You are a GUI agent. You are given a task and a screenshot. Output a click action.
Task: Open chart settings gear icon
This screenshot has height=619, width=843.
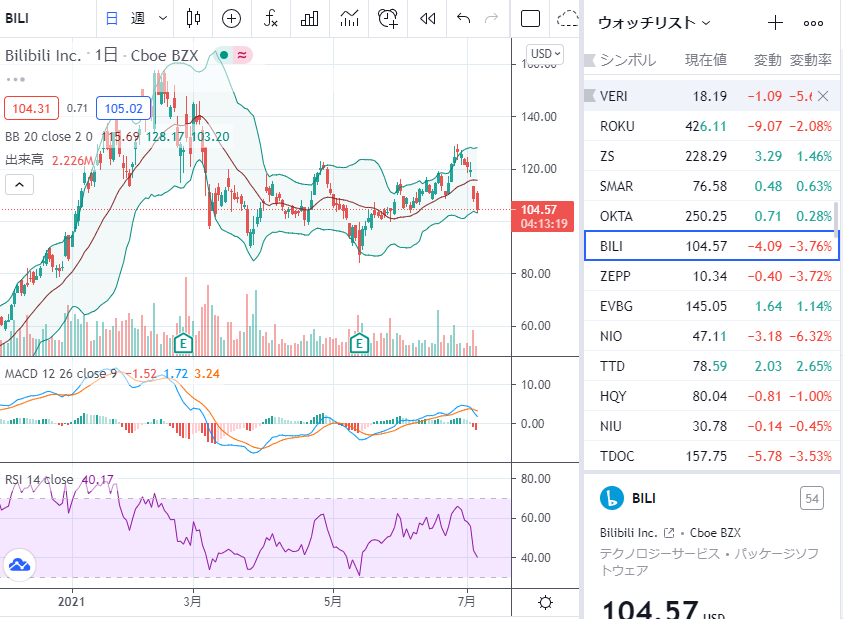(545, 602)
